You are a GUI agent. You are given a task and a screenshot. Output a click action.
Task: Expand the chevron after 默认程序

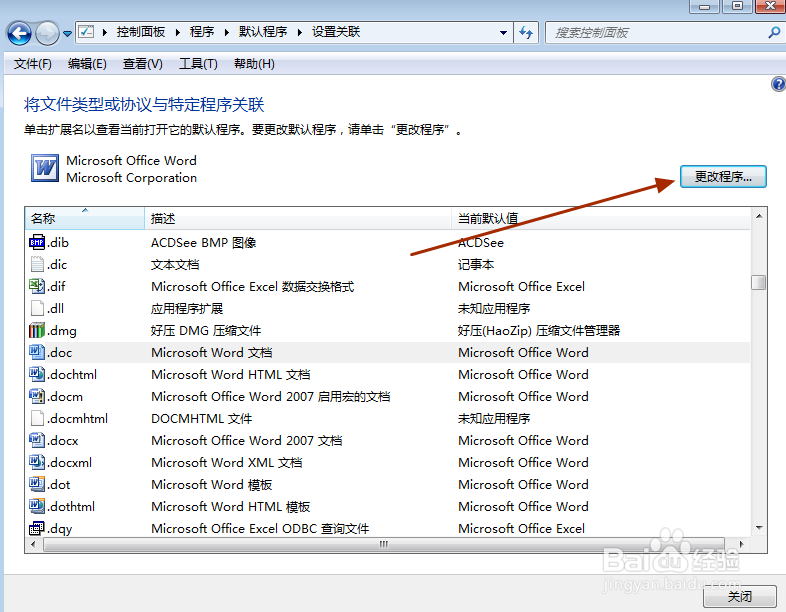[x=300, y=33]
